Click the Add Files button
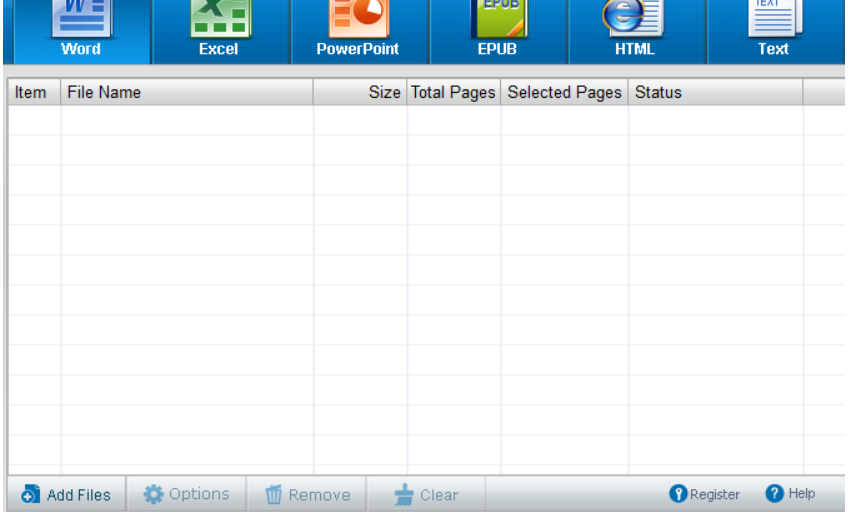 pyautogui.click(x=67, y=494)
